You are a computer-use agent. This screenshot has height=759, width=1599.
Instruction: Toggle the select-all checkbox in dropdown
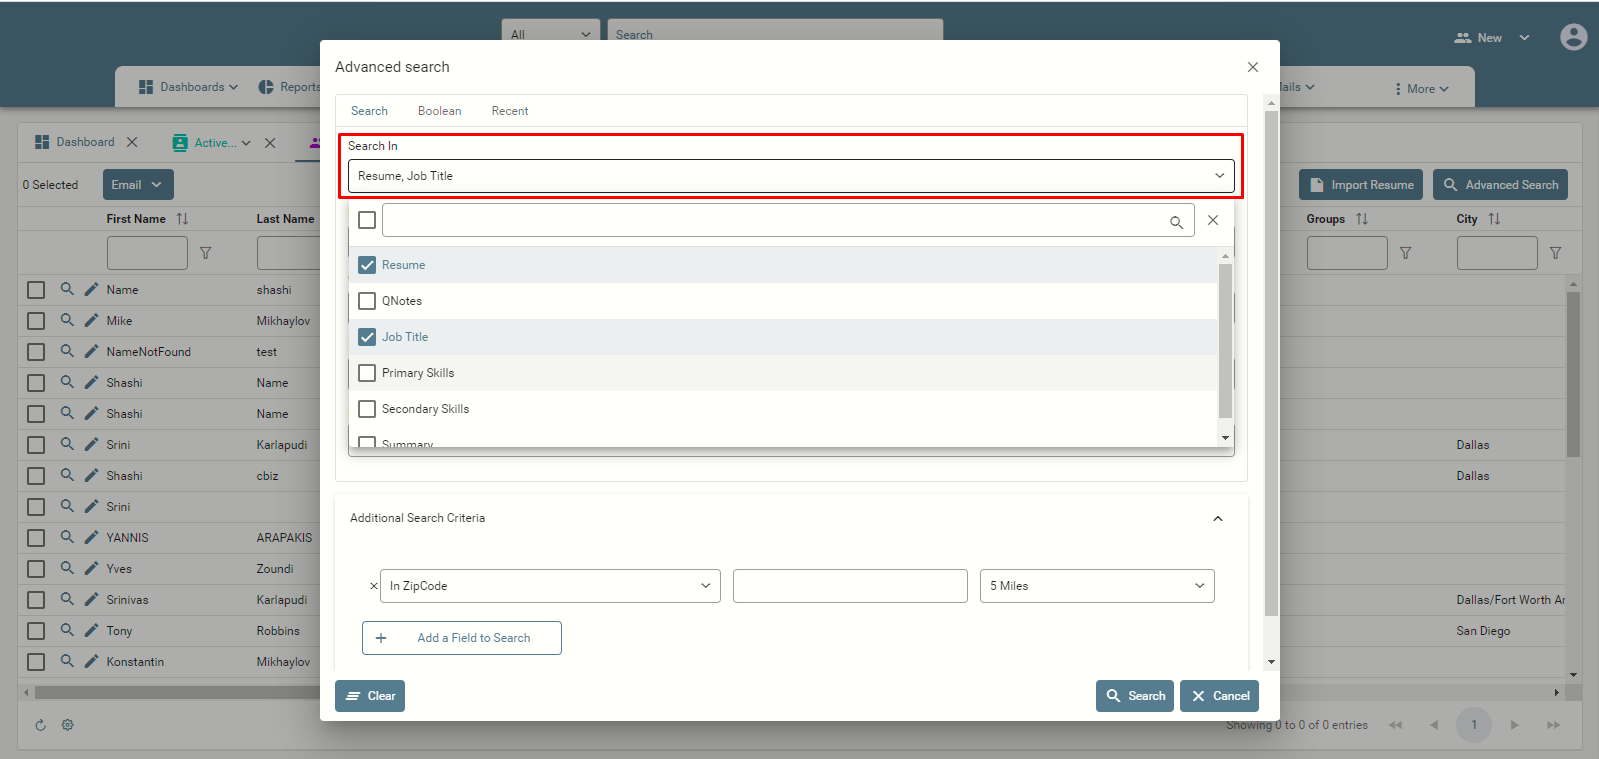point(367,220)
